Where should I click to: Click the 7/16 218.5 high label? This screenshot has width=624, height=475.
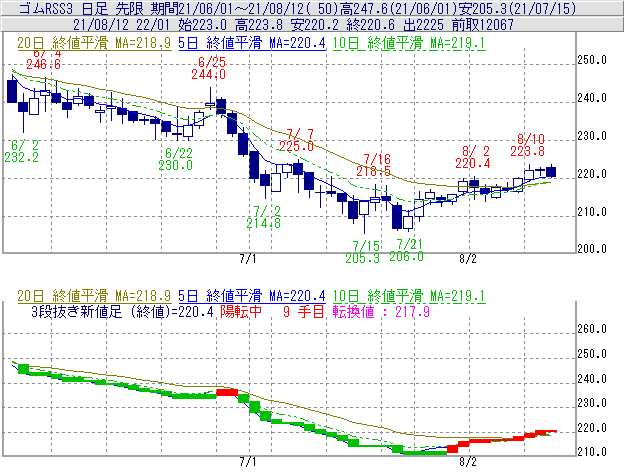[x=373, y=165]
